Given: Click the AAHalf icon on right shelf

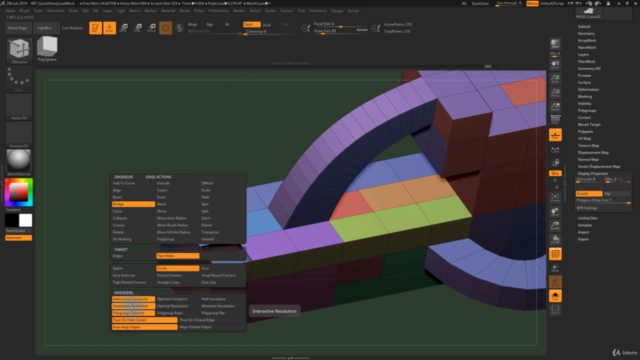Looking at the screenshot, I should (555, 107).
